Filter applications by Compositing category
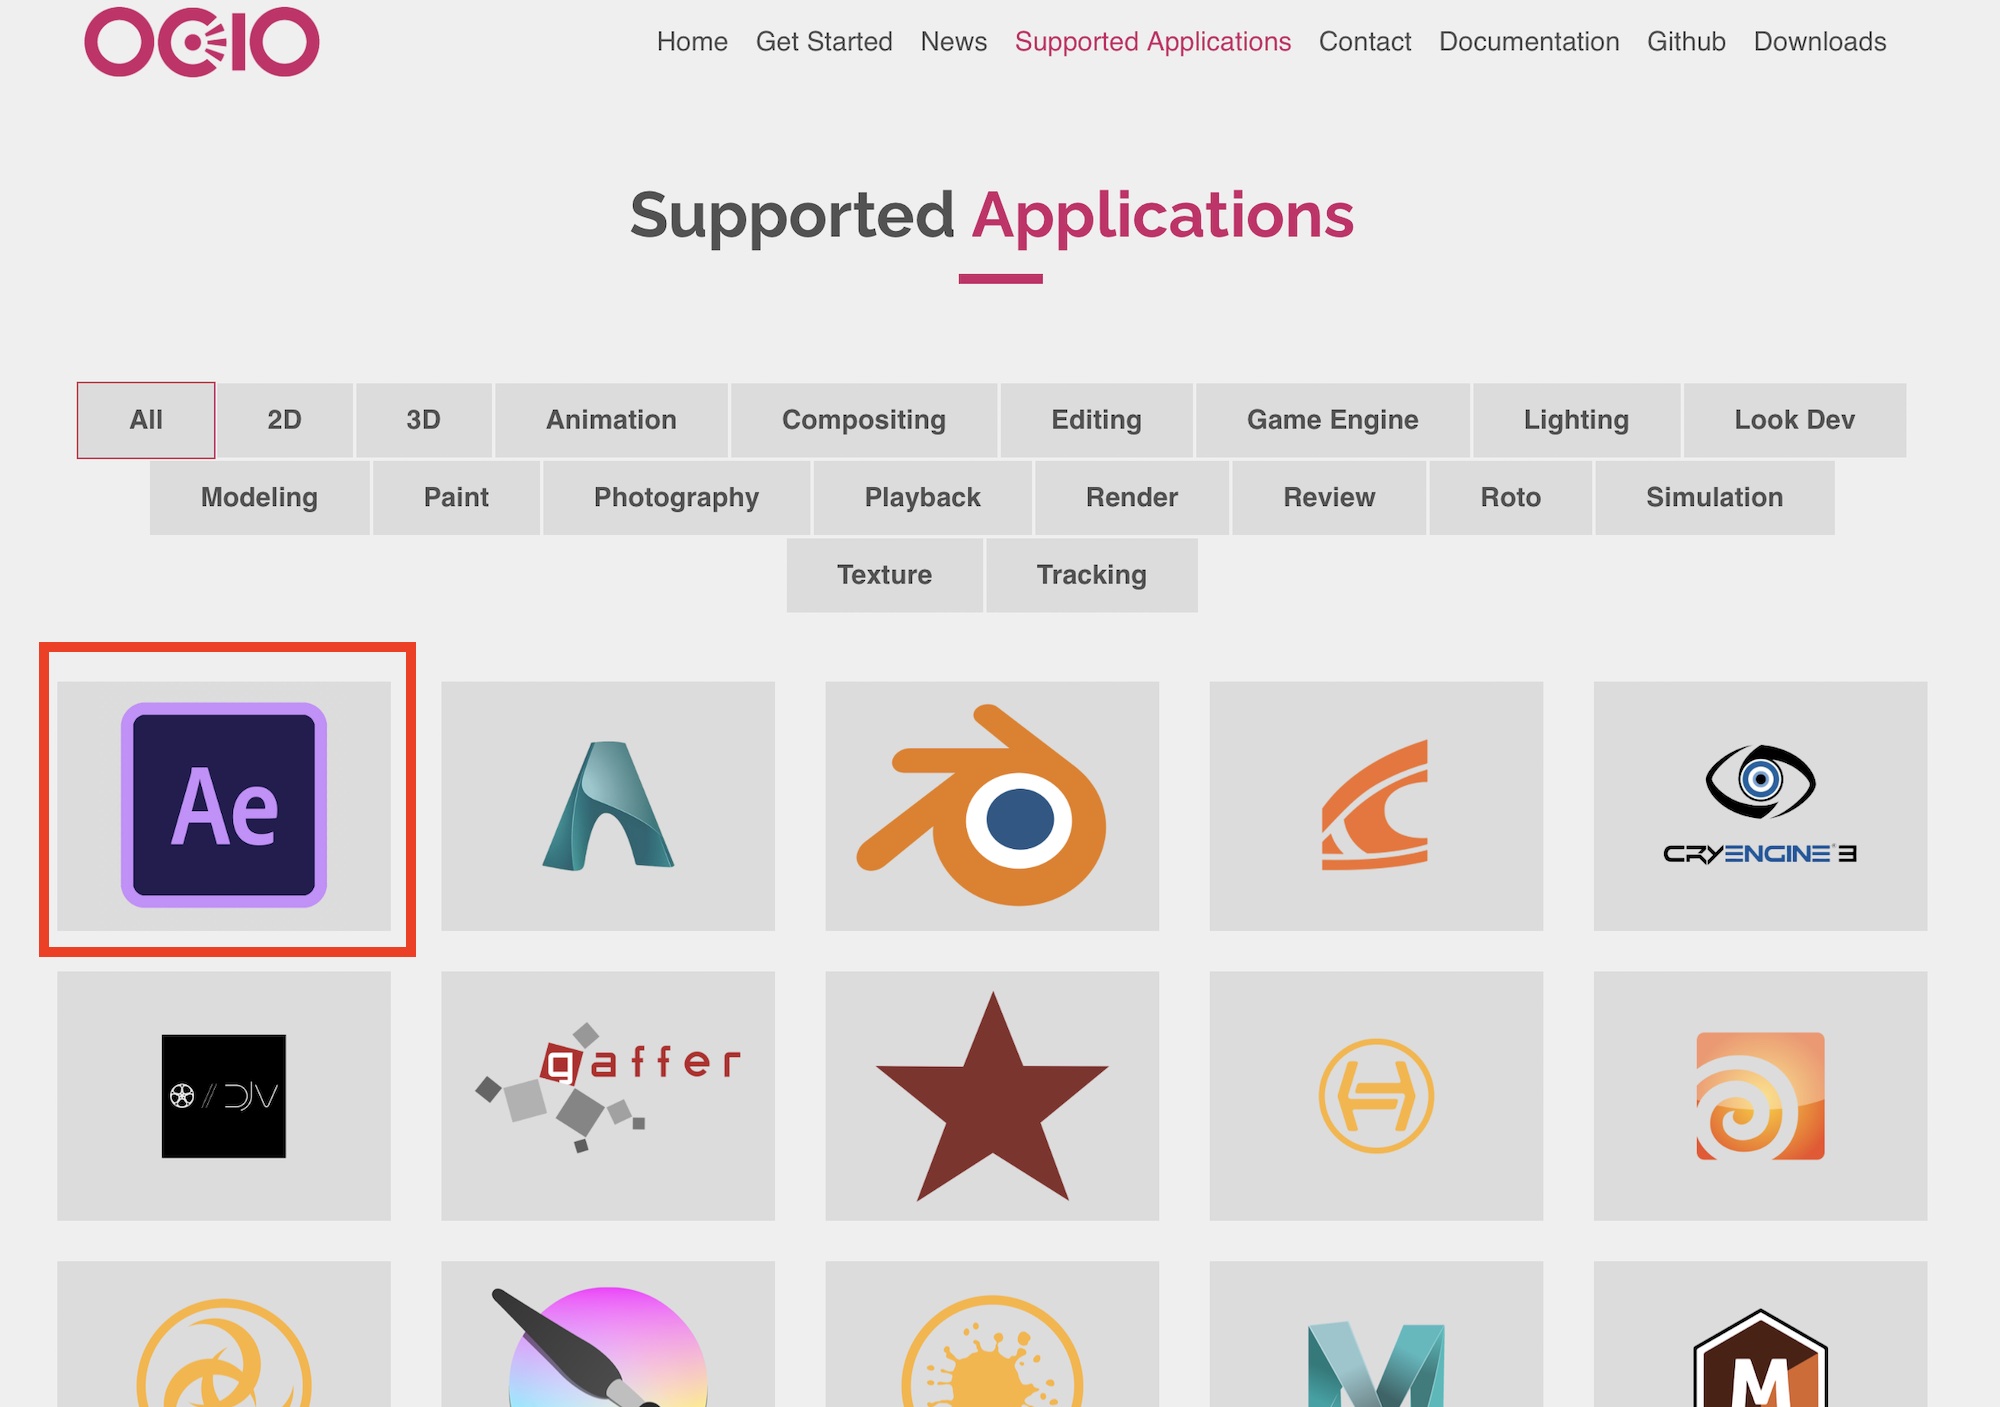 (x=863, y=420)
